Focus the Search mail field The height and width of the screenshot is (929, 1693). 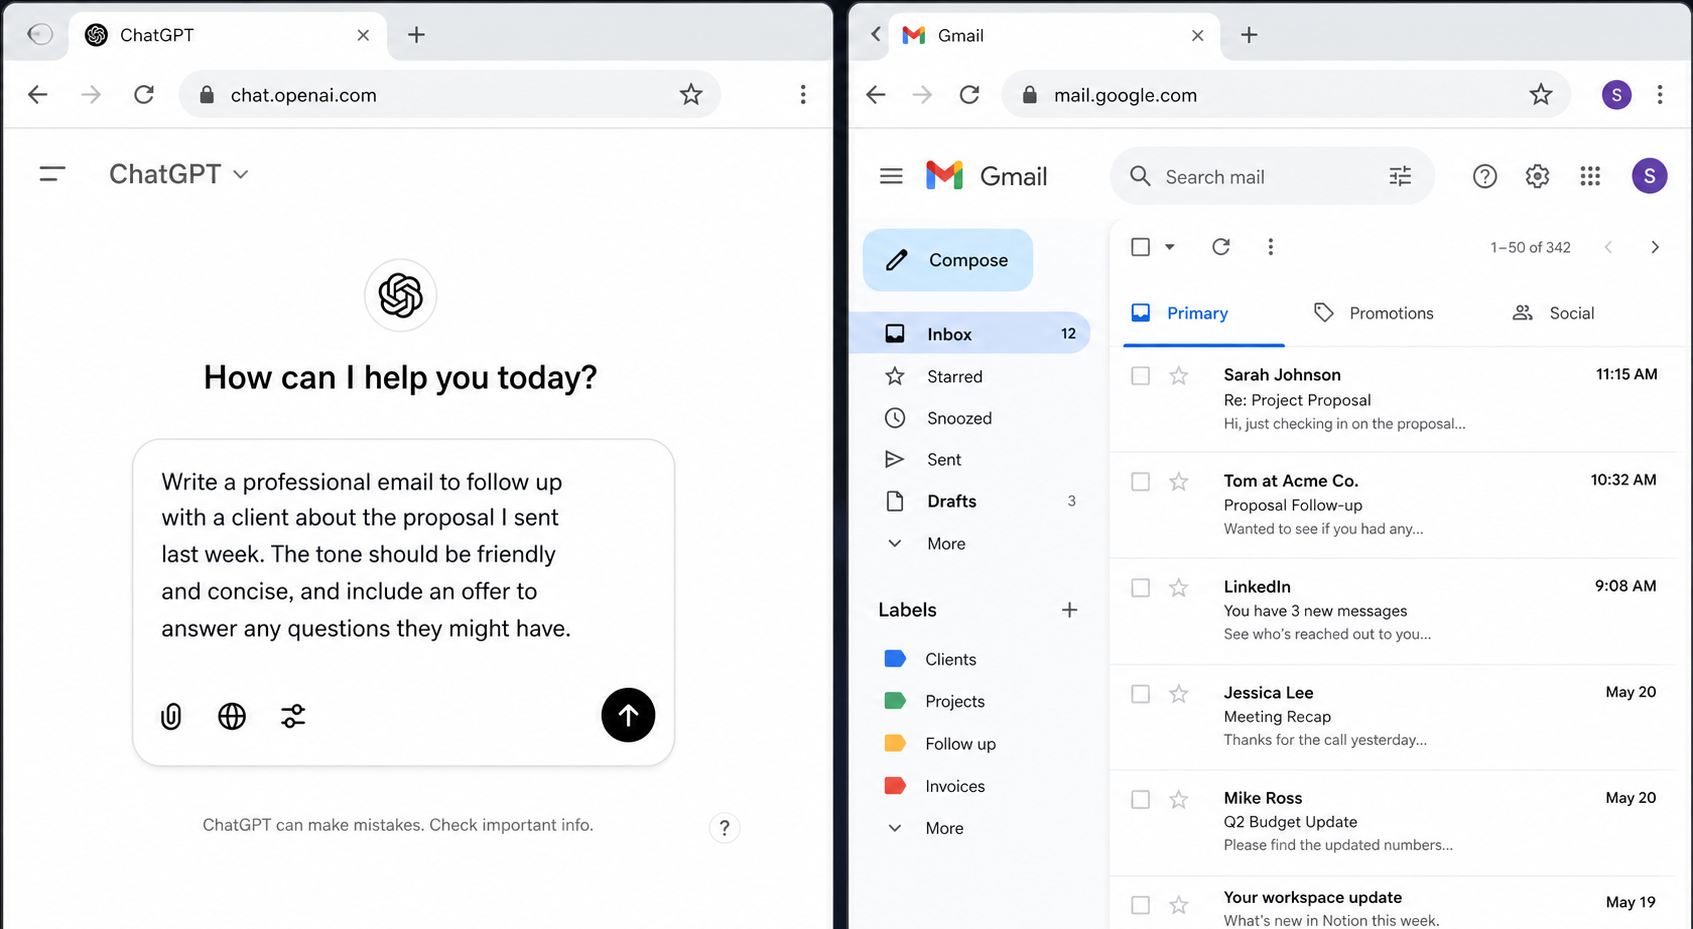pos(1272,176)
